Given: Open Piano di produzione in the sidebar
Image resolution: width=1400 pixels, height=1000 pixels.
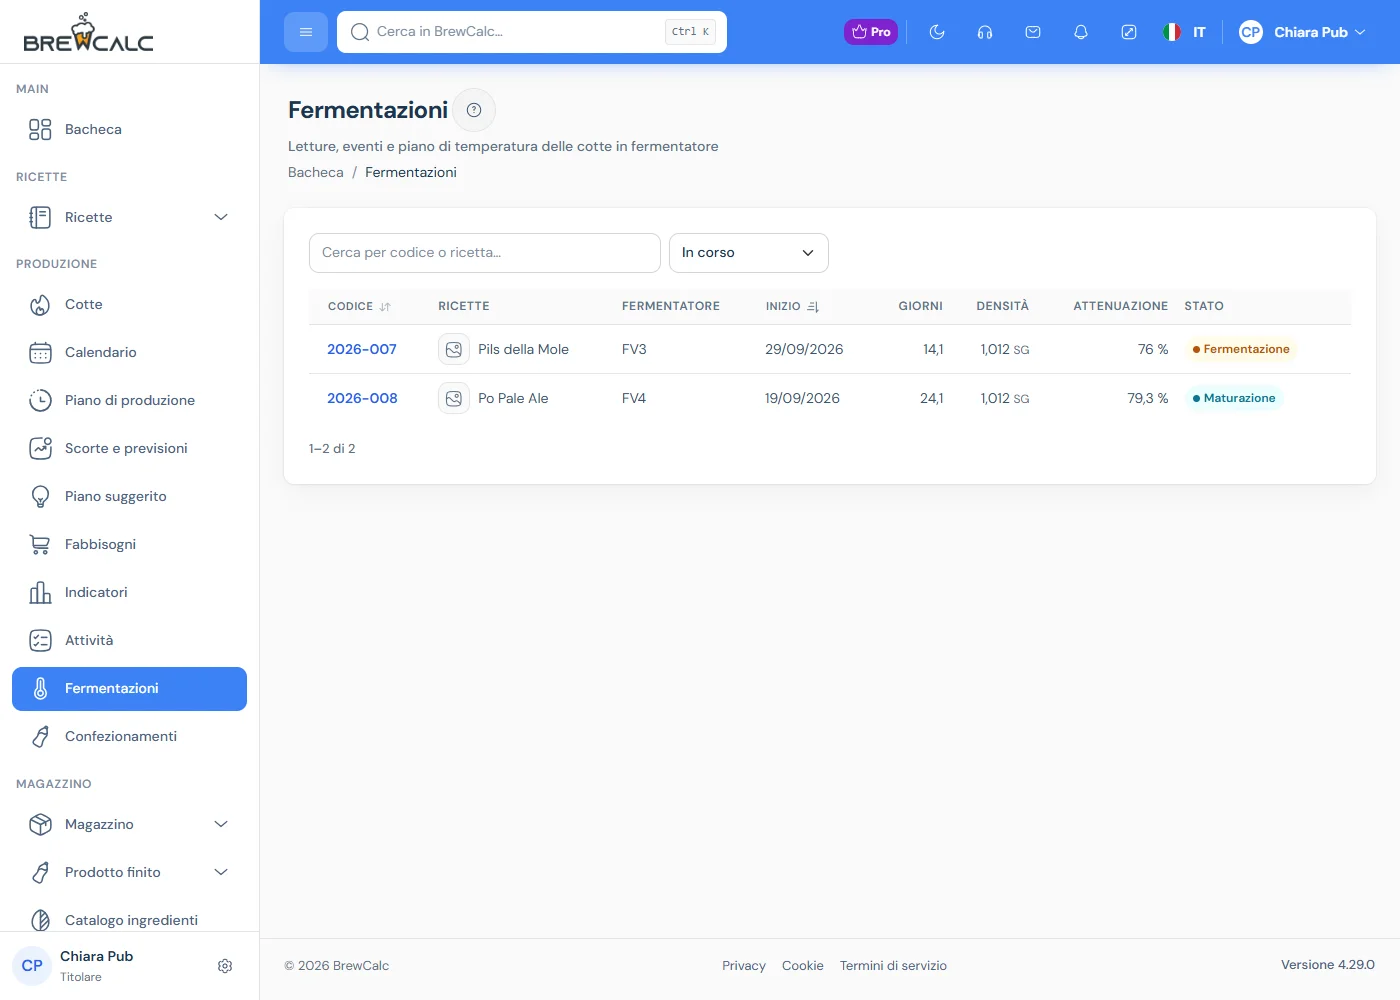Looking at the screenshot, I should click(129, 401).
